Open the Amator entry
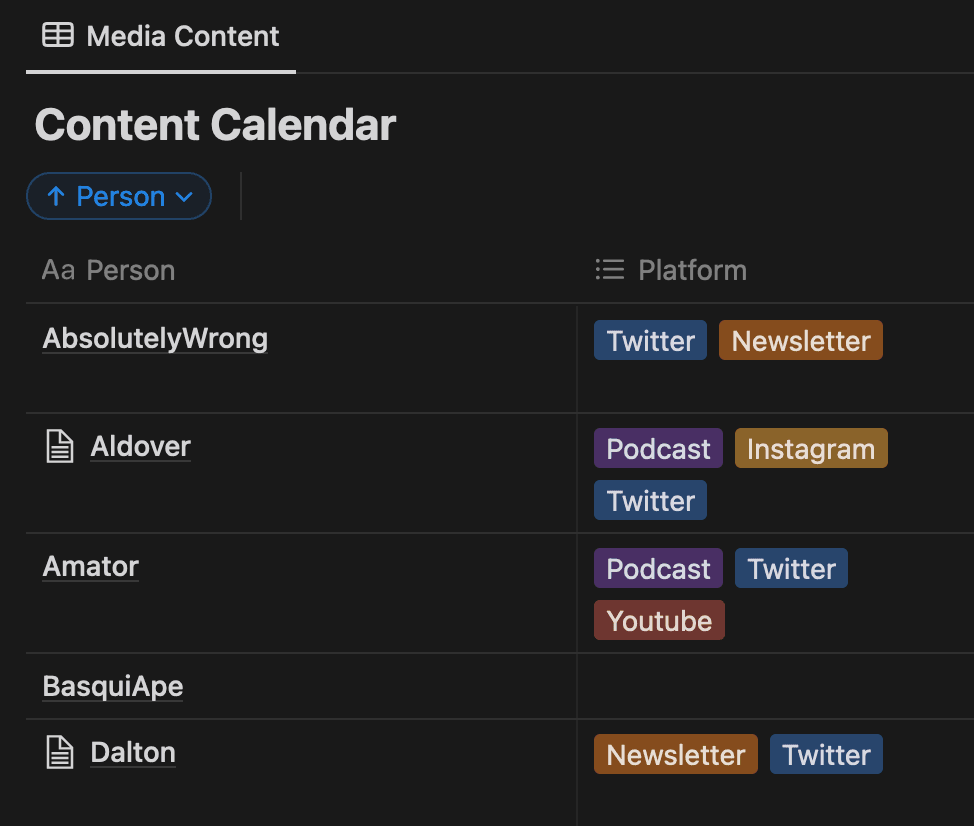974x826 pixels. point(91,566)
